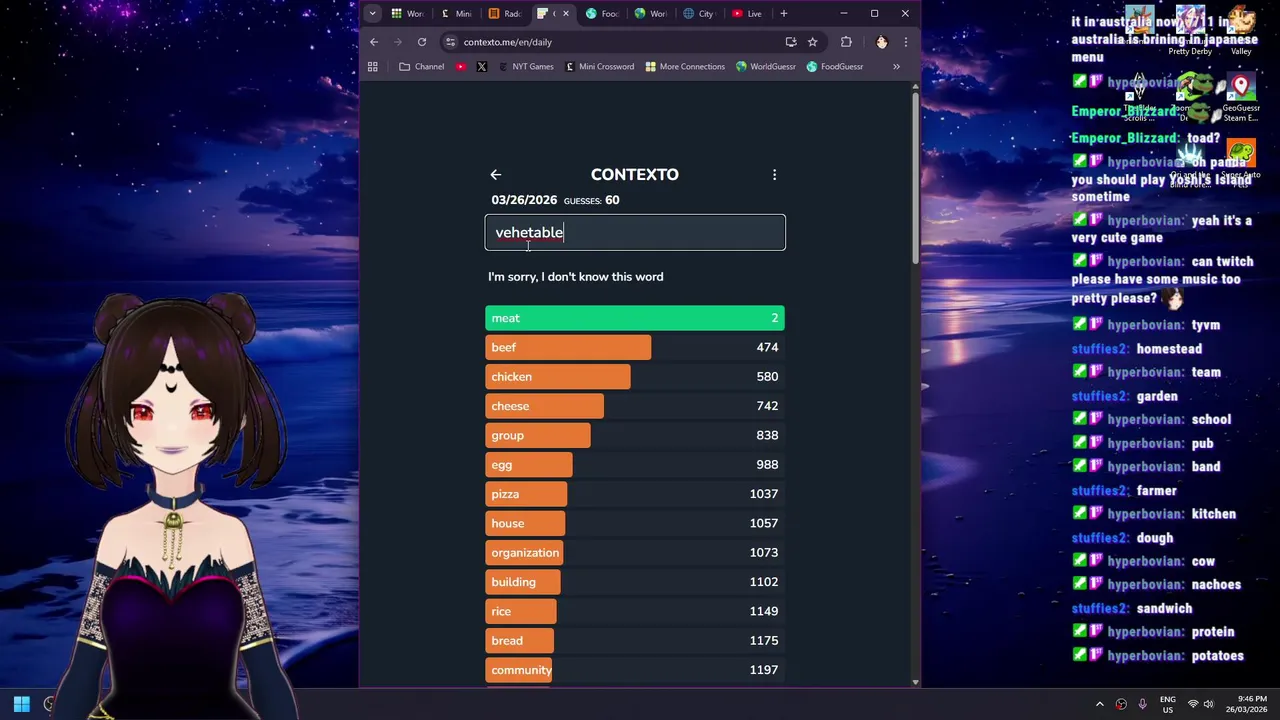This screenshot has height=720, width=1280.
Task: Go back with Contexto's left arrow icon
Action: [x=495, y=175]
